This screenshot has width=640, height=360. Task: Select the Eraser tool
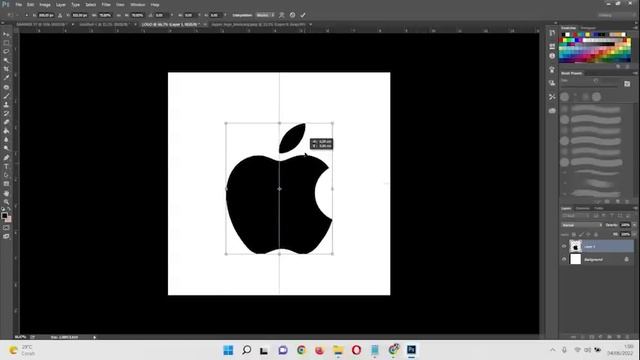point(6,122)
